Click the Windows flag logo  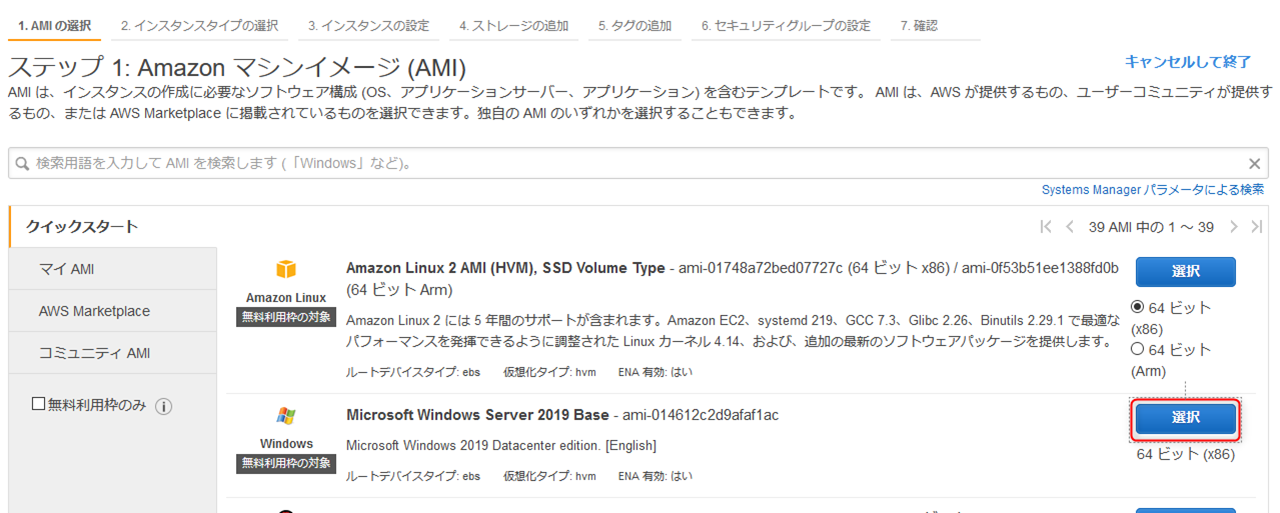(286, 415)
